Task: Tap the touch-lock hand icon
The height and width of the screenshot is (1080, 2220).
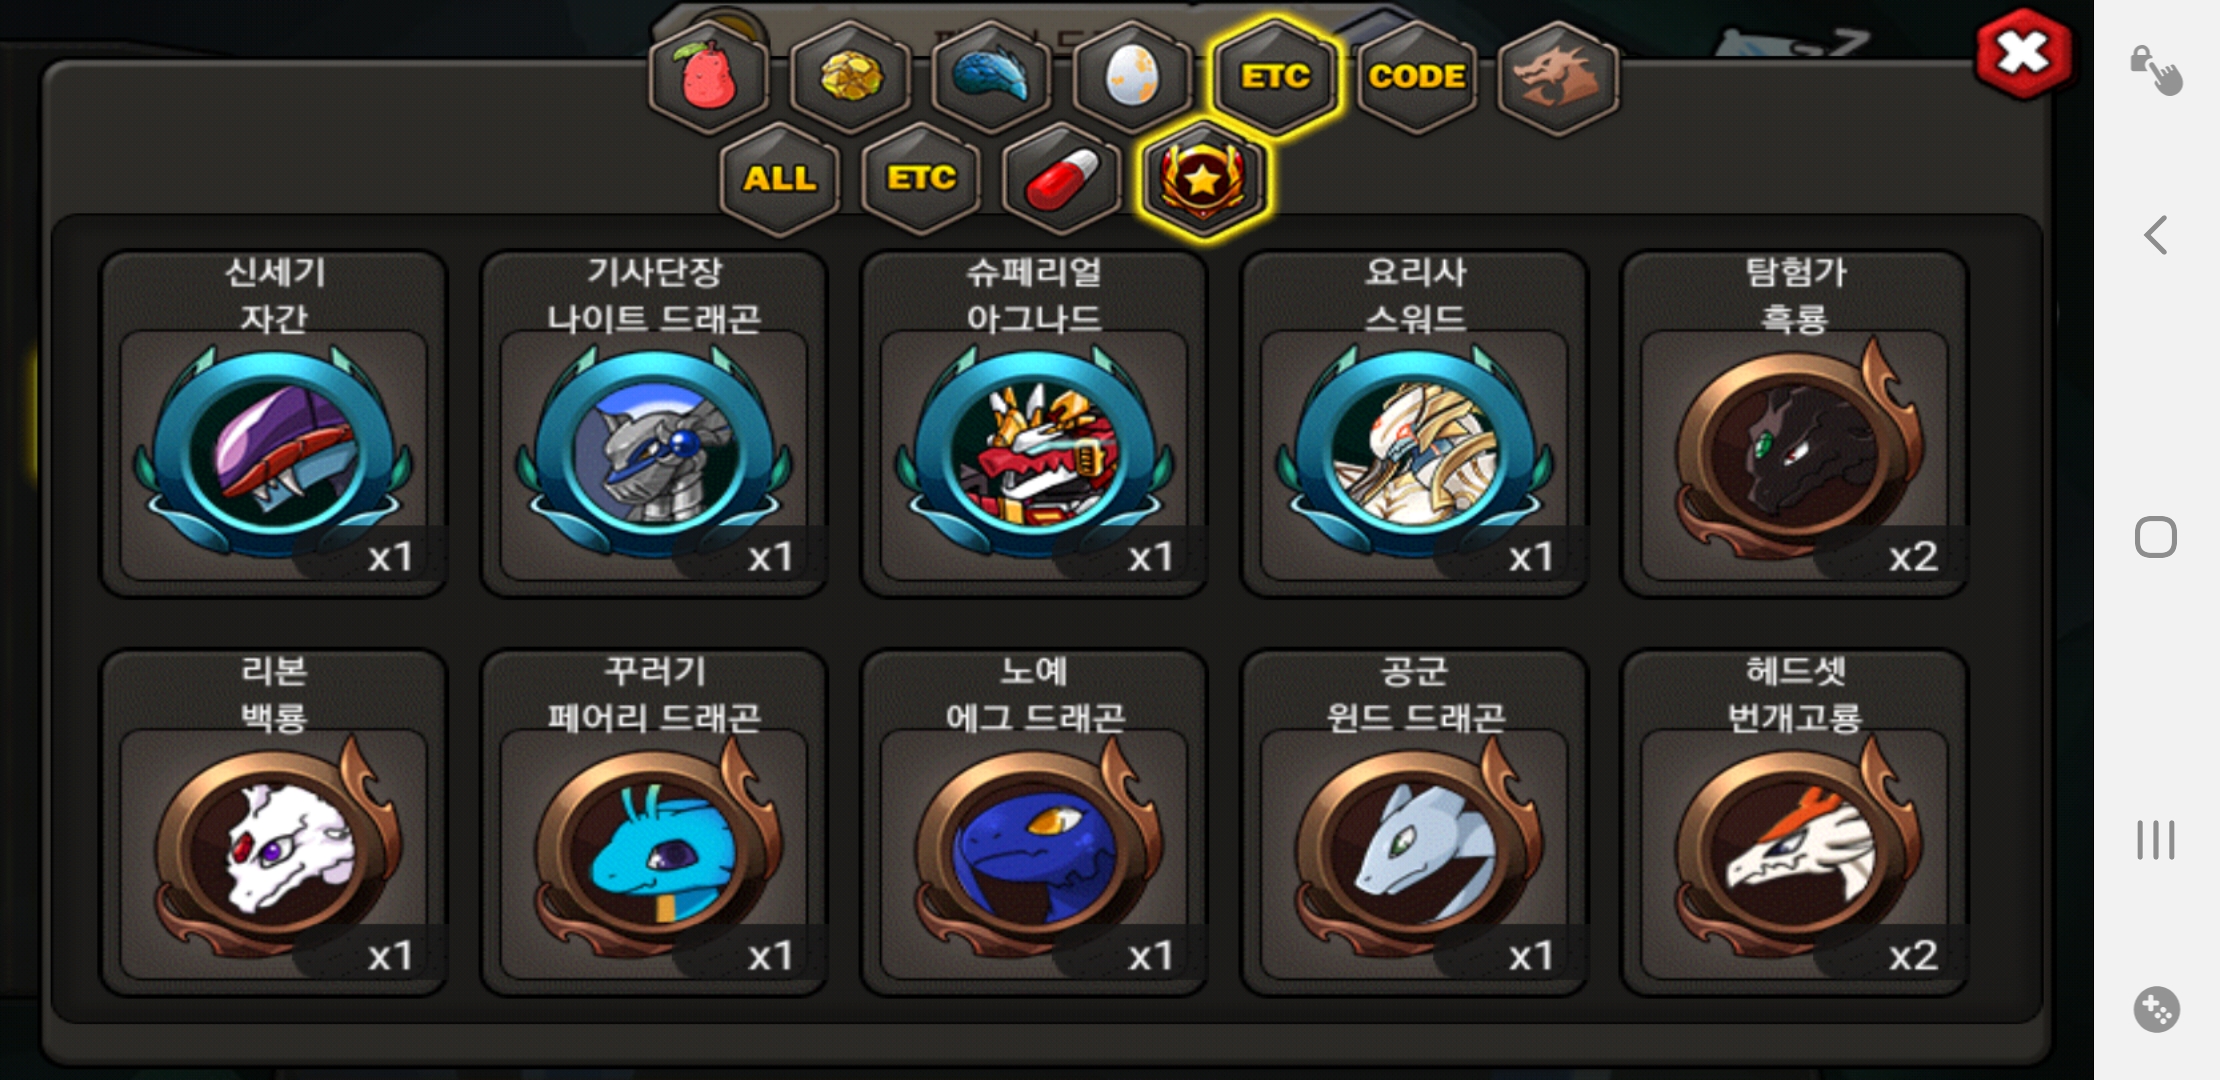Action: coord(2155,70)
